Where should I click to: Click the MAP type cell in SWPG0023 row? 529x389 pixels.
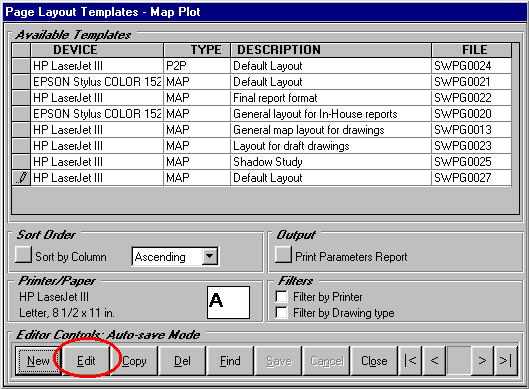click(x=197, y=146)
